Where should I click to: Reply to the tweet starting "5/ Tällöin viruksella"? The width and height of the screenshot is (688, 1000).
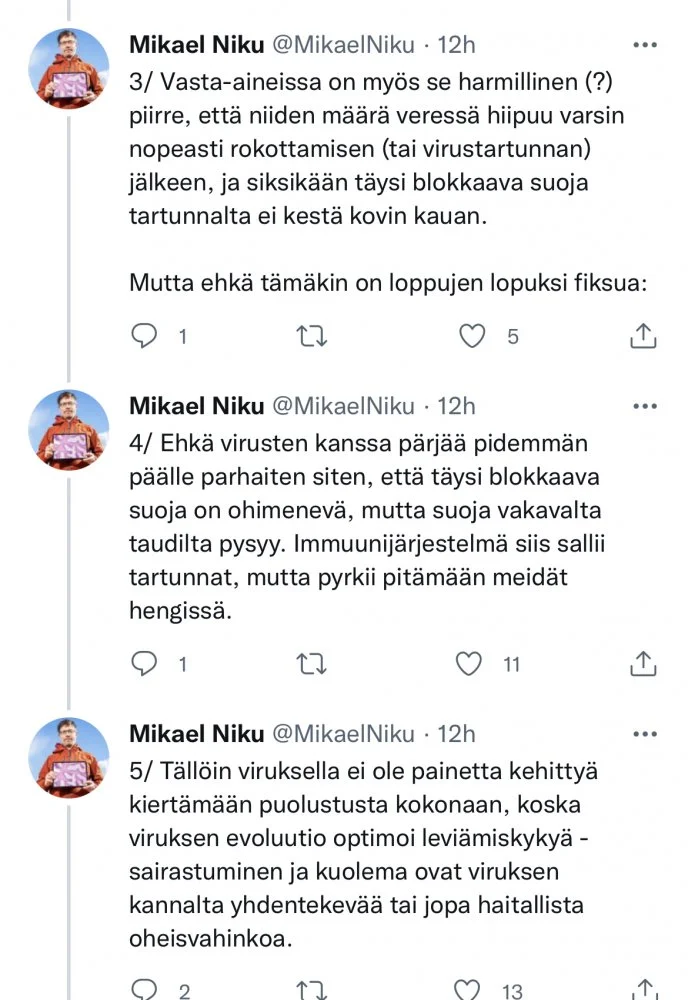tap(146, 990)
